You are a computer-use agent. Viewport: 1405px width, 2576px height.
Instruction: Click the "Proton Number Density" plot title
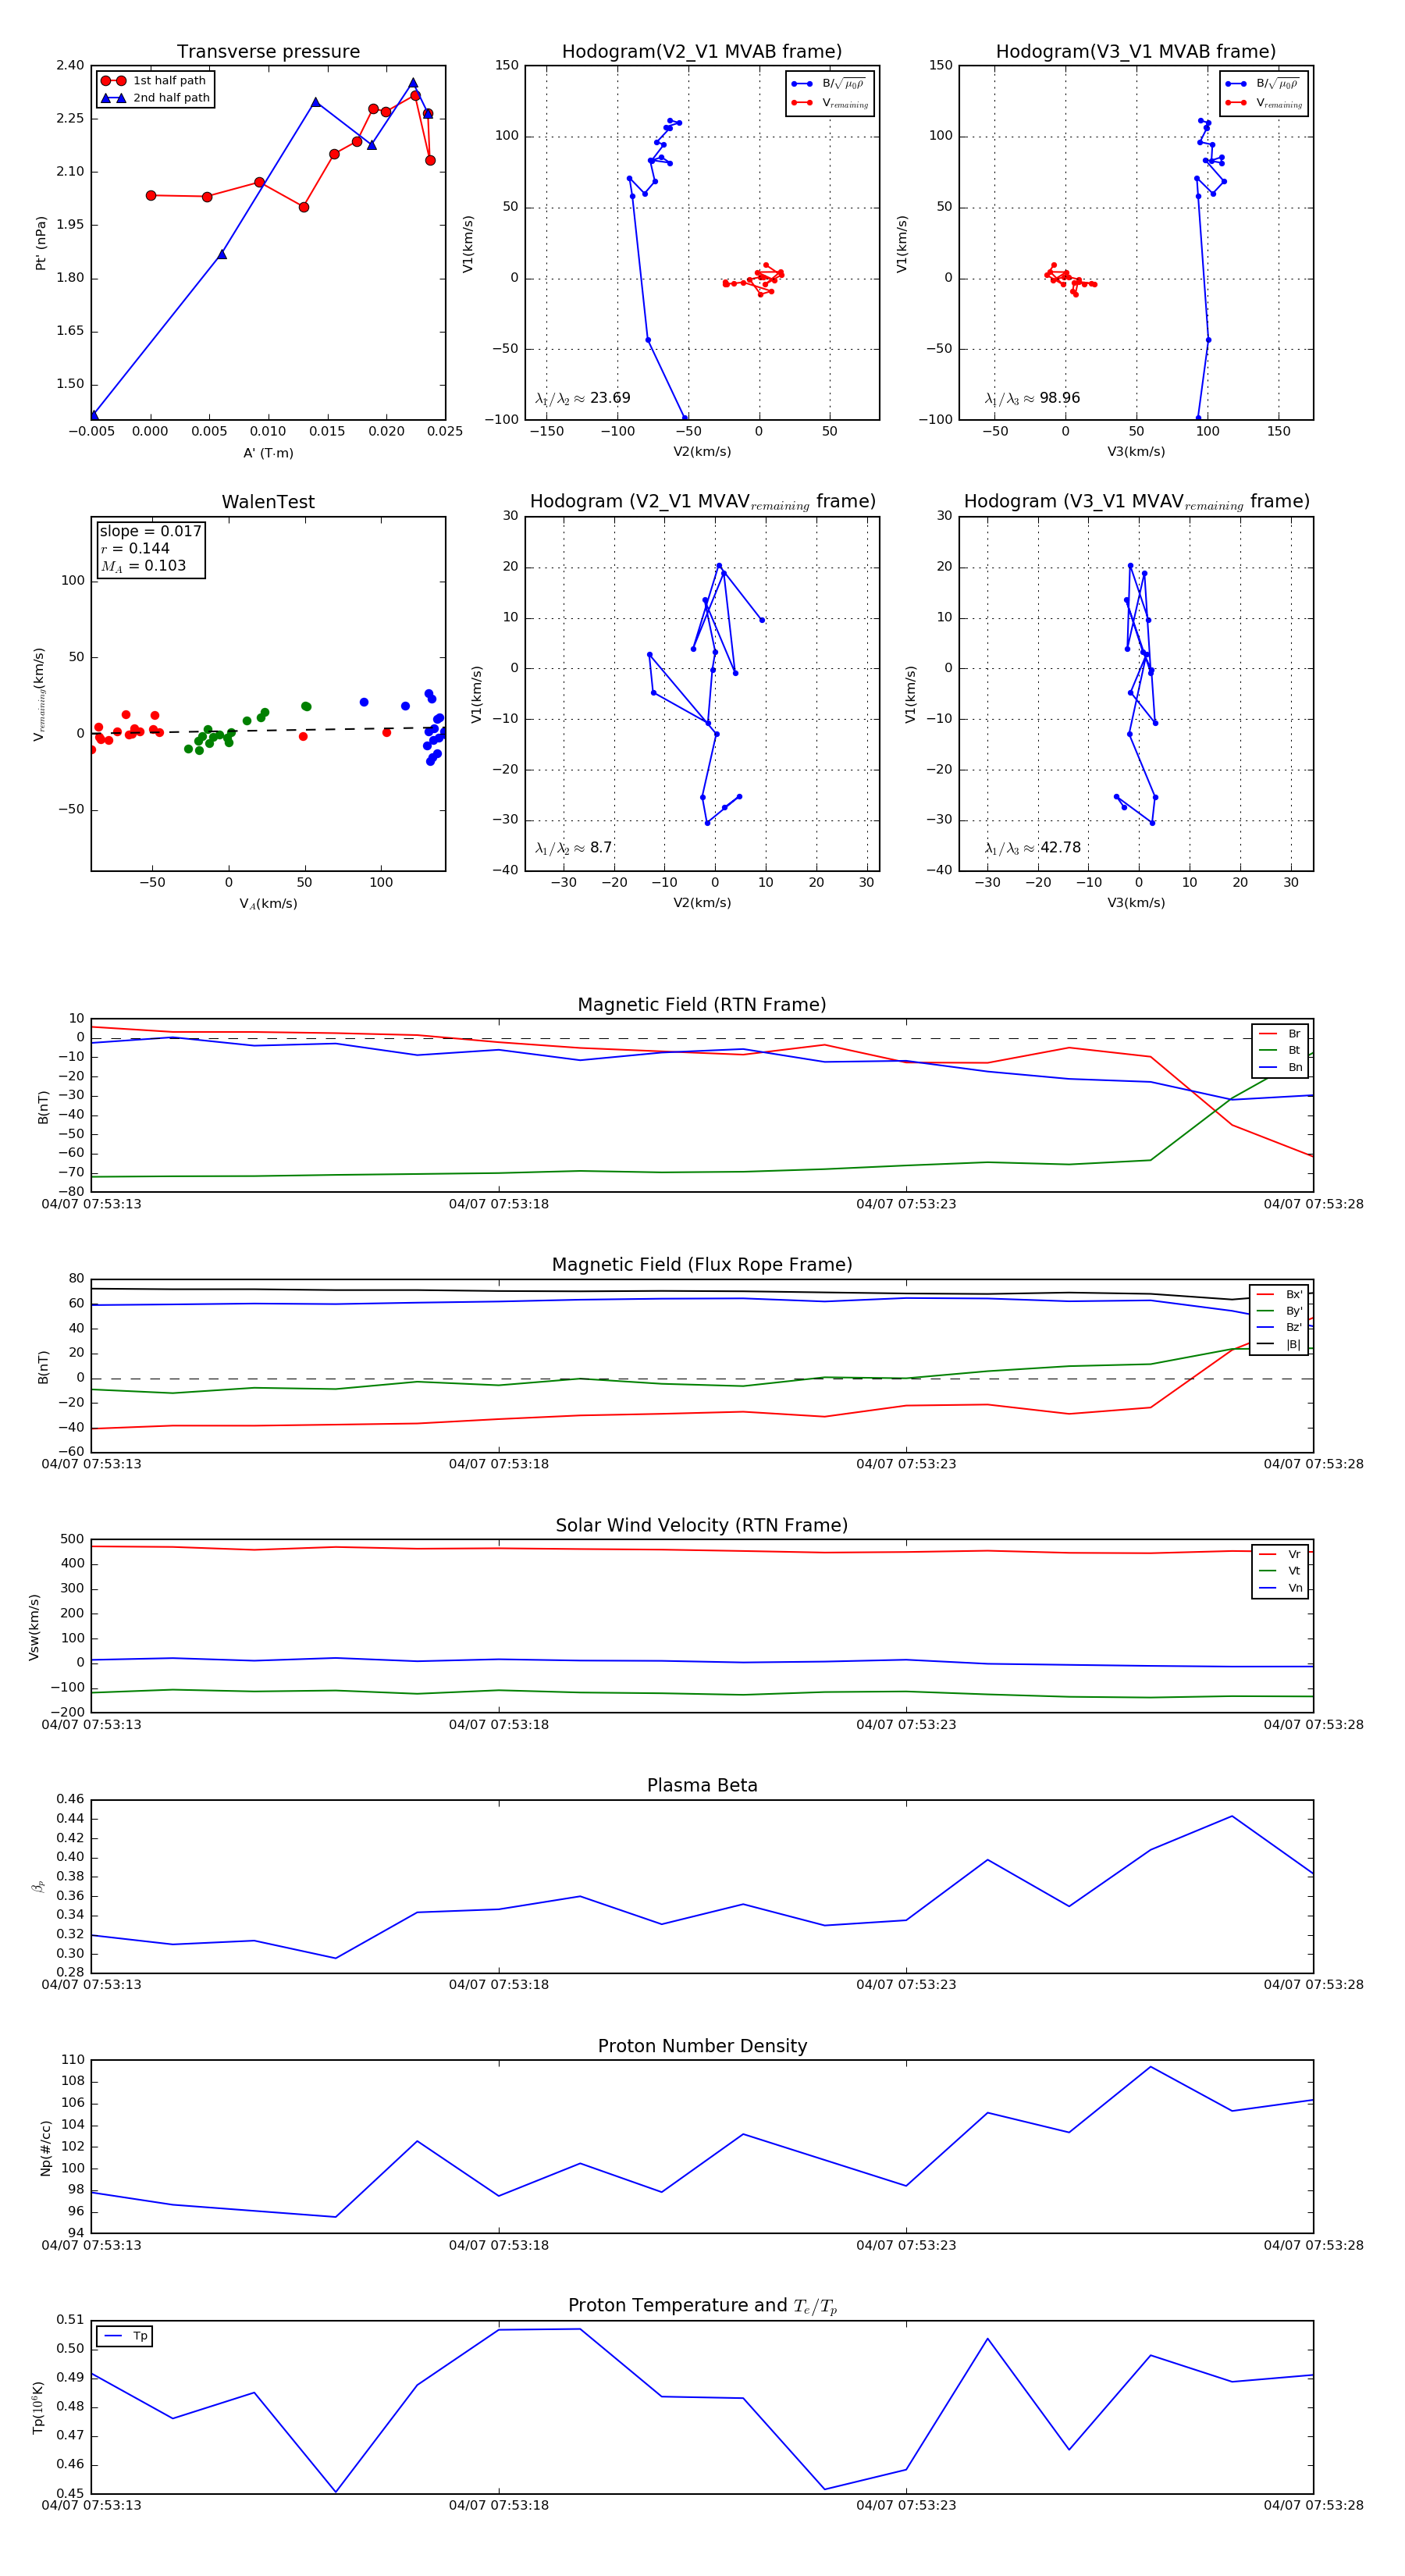click(702, 2046)
